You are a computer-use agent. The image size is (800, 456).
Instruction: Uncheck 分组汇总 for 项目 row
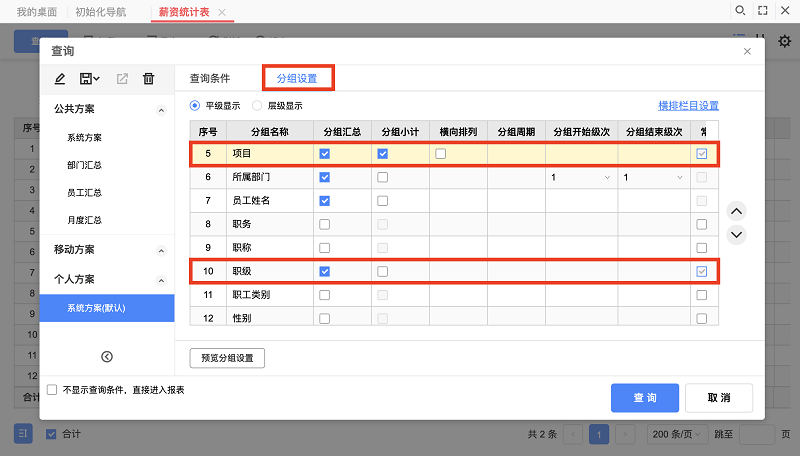[x=324, y=154]
